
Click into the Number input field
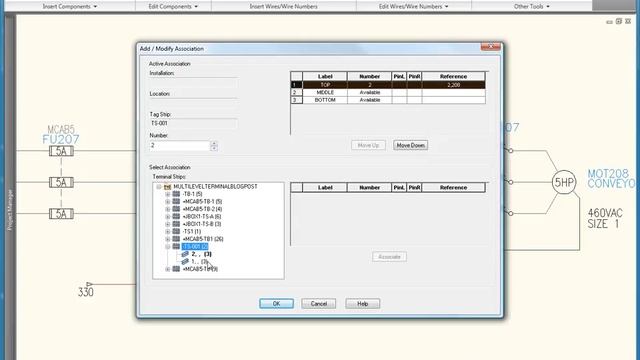(x=180, y=146)
